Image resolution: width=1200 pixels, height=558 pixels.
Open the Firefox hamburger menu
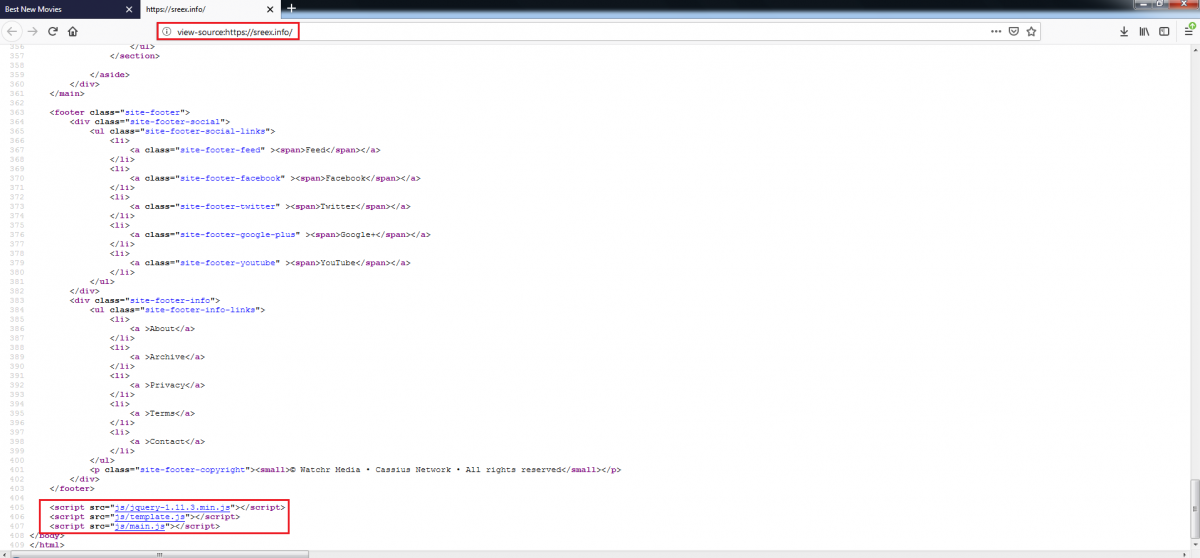tap(1188, 31)
